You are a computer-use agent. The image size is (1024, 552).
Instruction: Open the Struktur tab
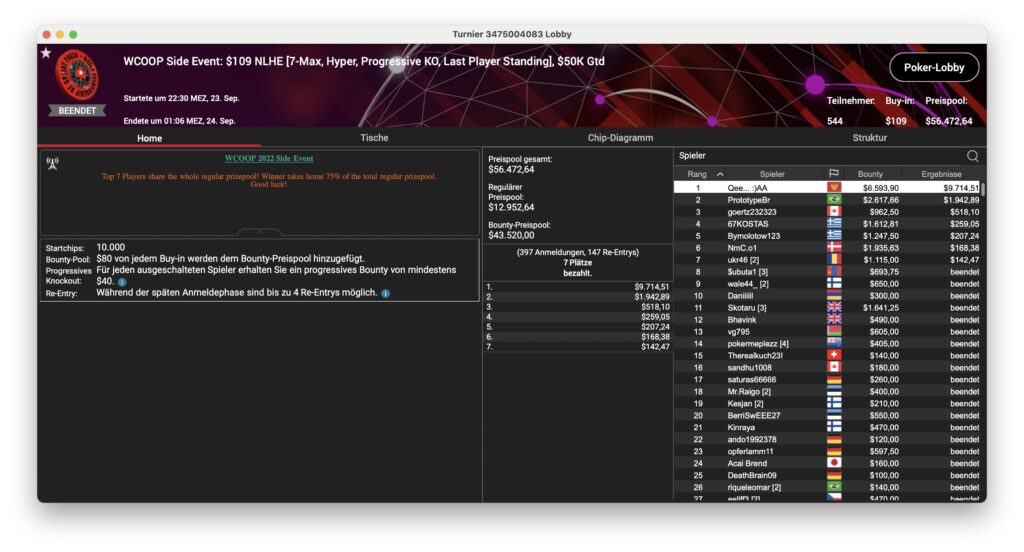click(869, 138)
